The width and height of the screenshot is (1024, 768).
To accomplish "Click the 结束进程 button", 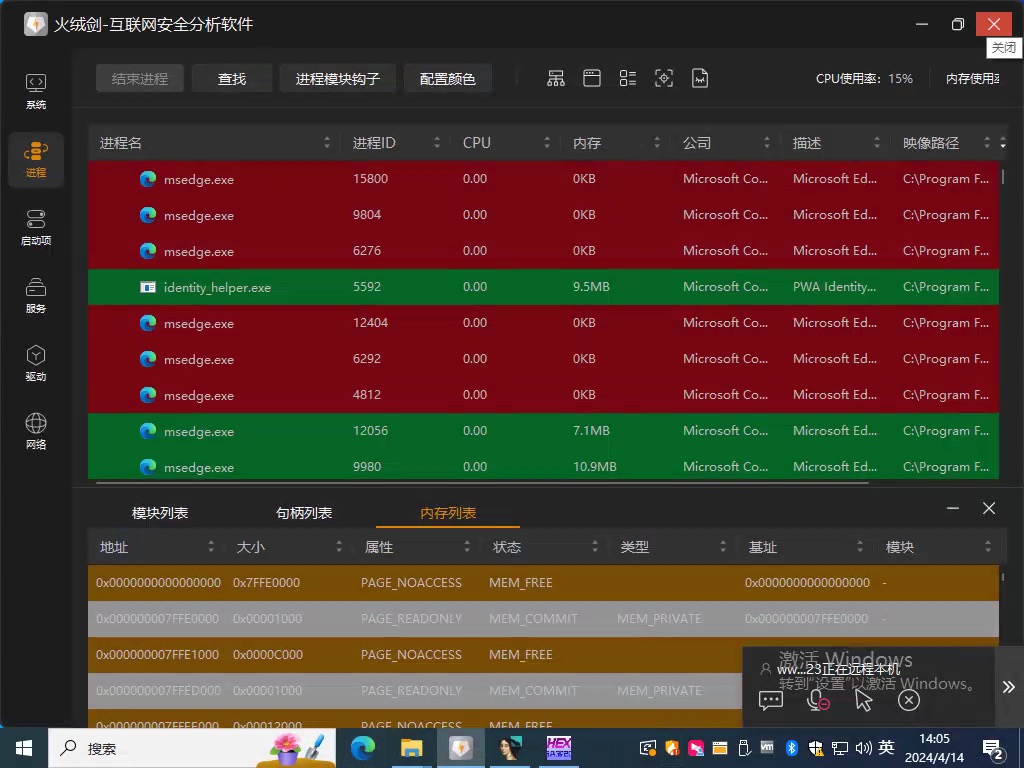I will pyautogui.click(x=140, y=79).
